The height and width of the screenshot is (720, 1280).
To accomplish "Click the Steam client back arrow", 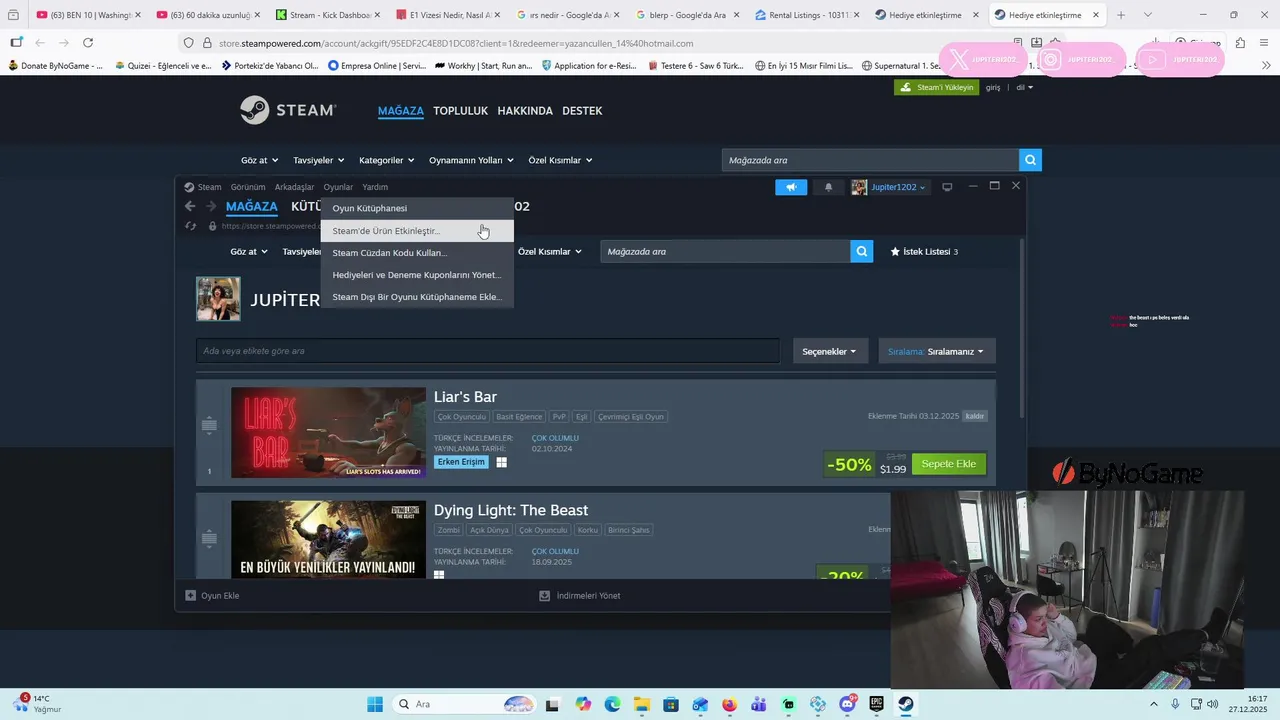I will coord(190,206).
